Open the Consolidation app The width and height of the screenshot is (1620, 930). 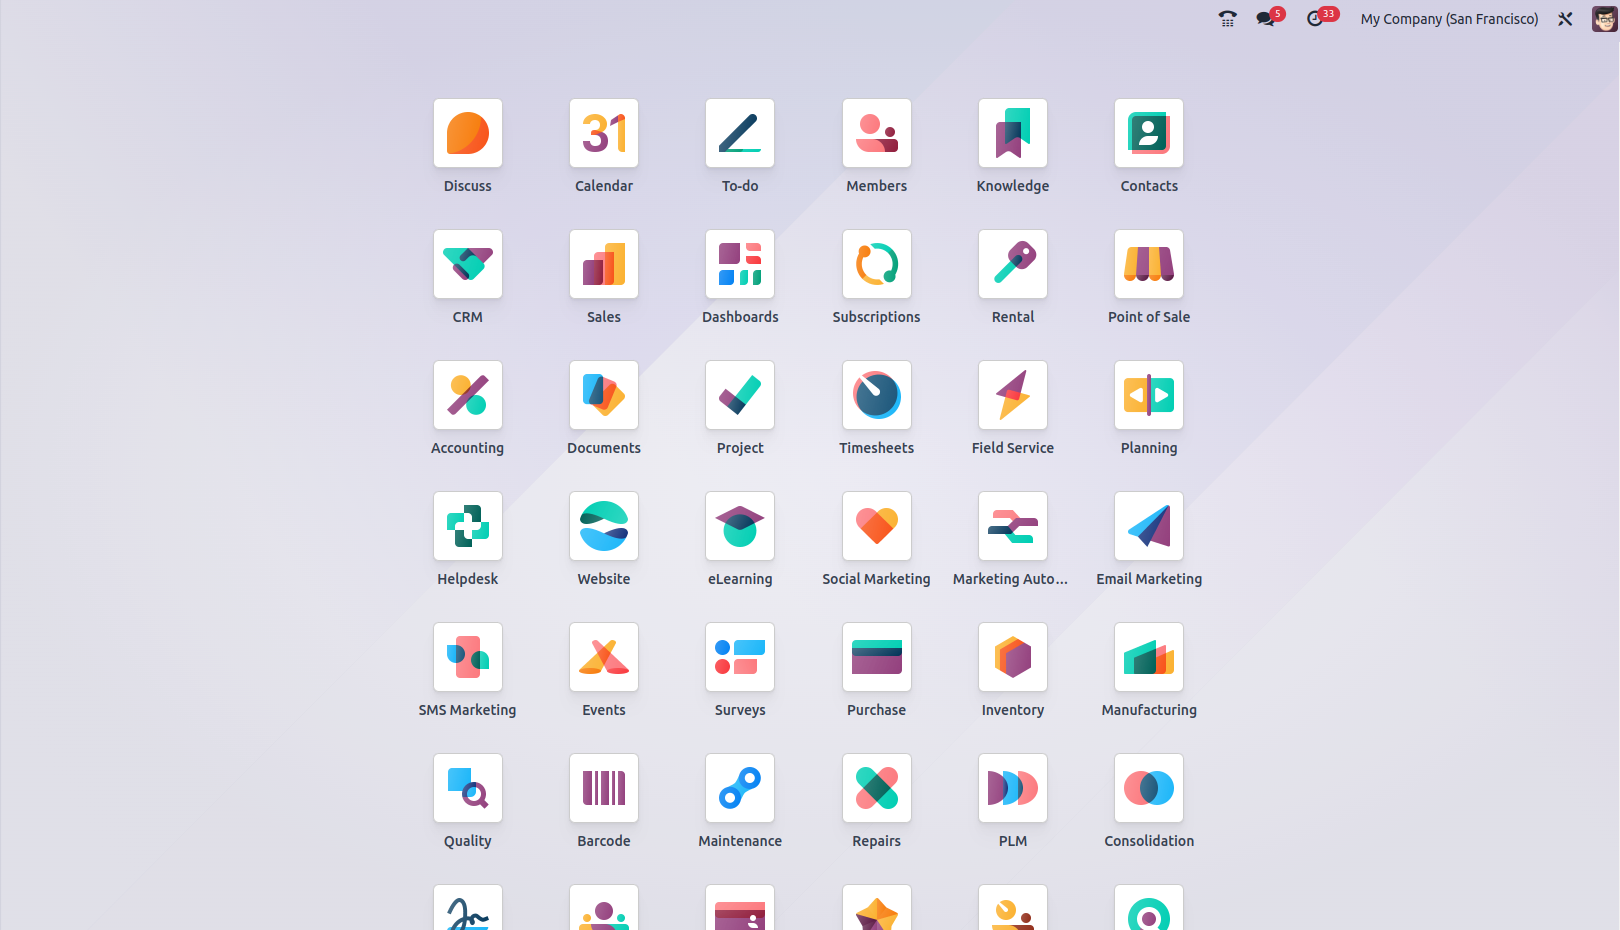pyautogui.click(x=1148, y=789)
